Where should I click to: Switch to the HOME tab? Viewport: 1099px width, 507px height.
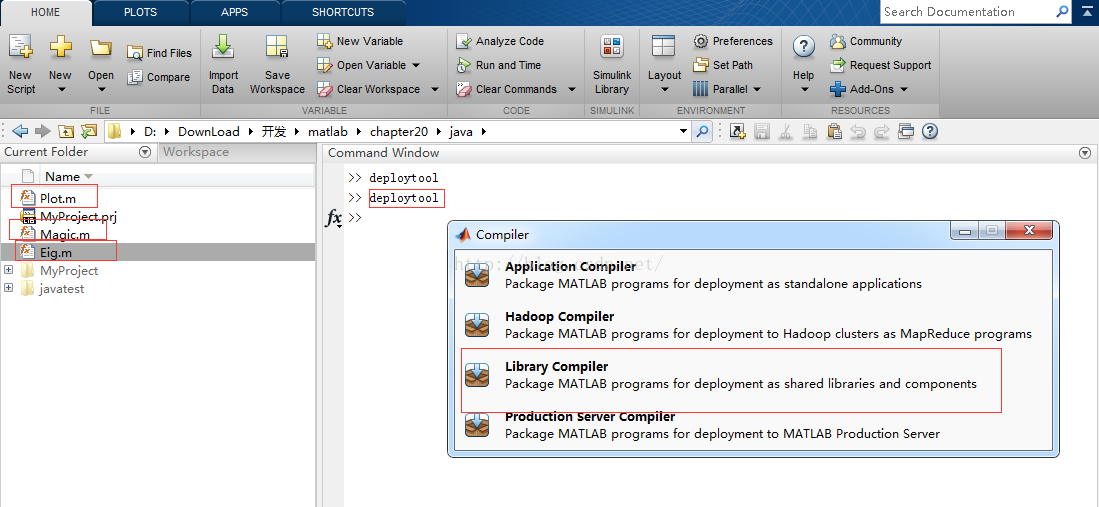[46, 13]
